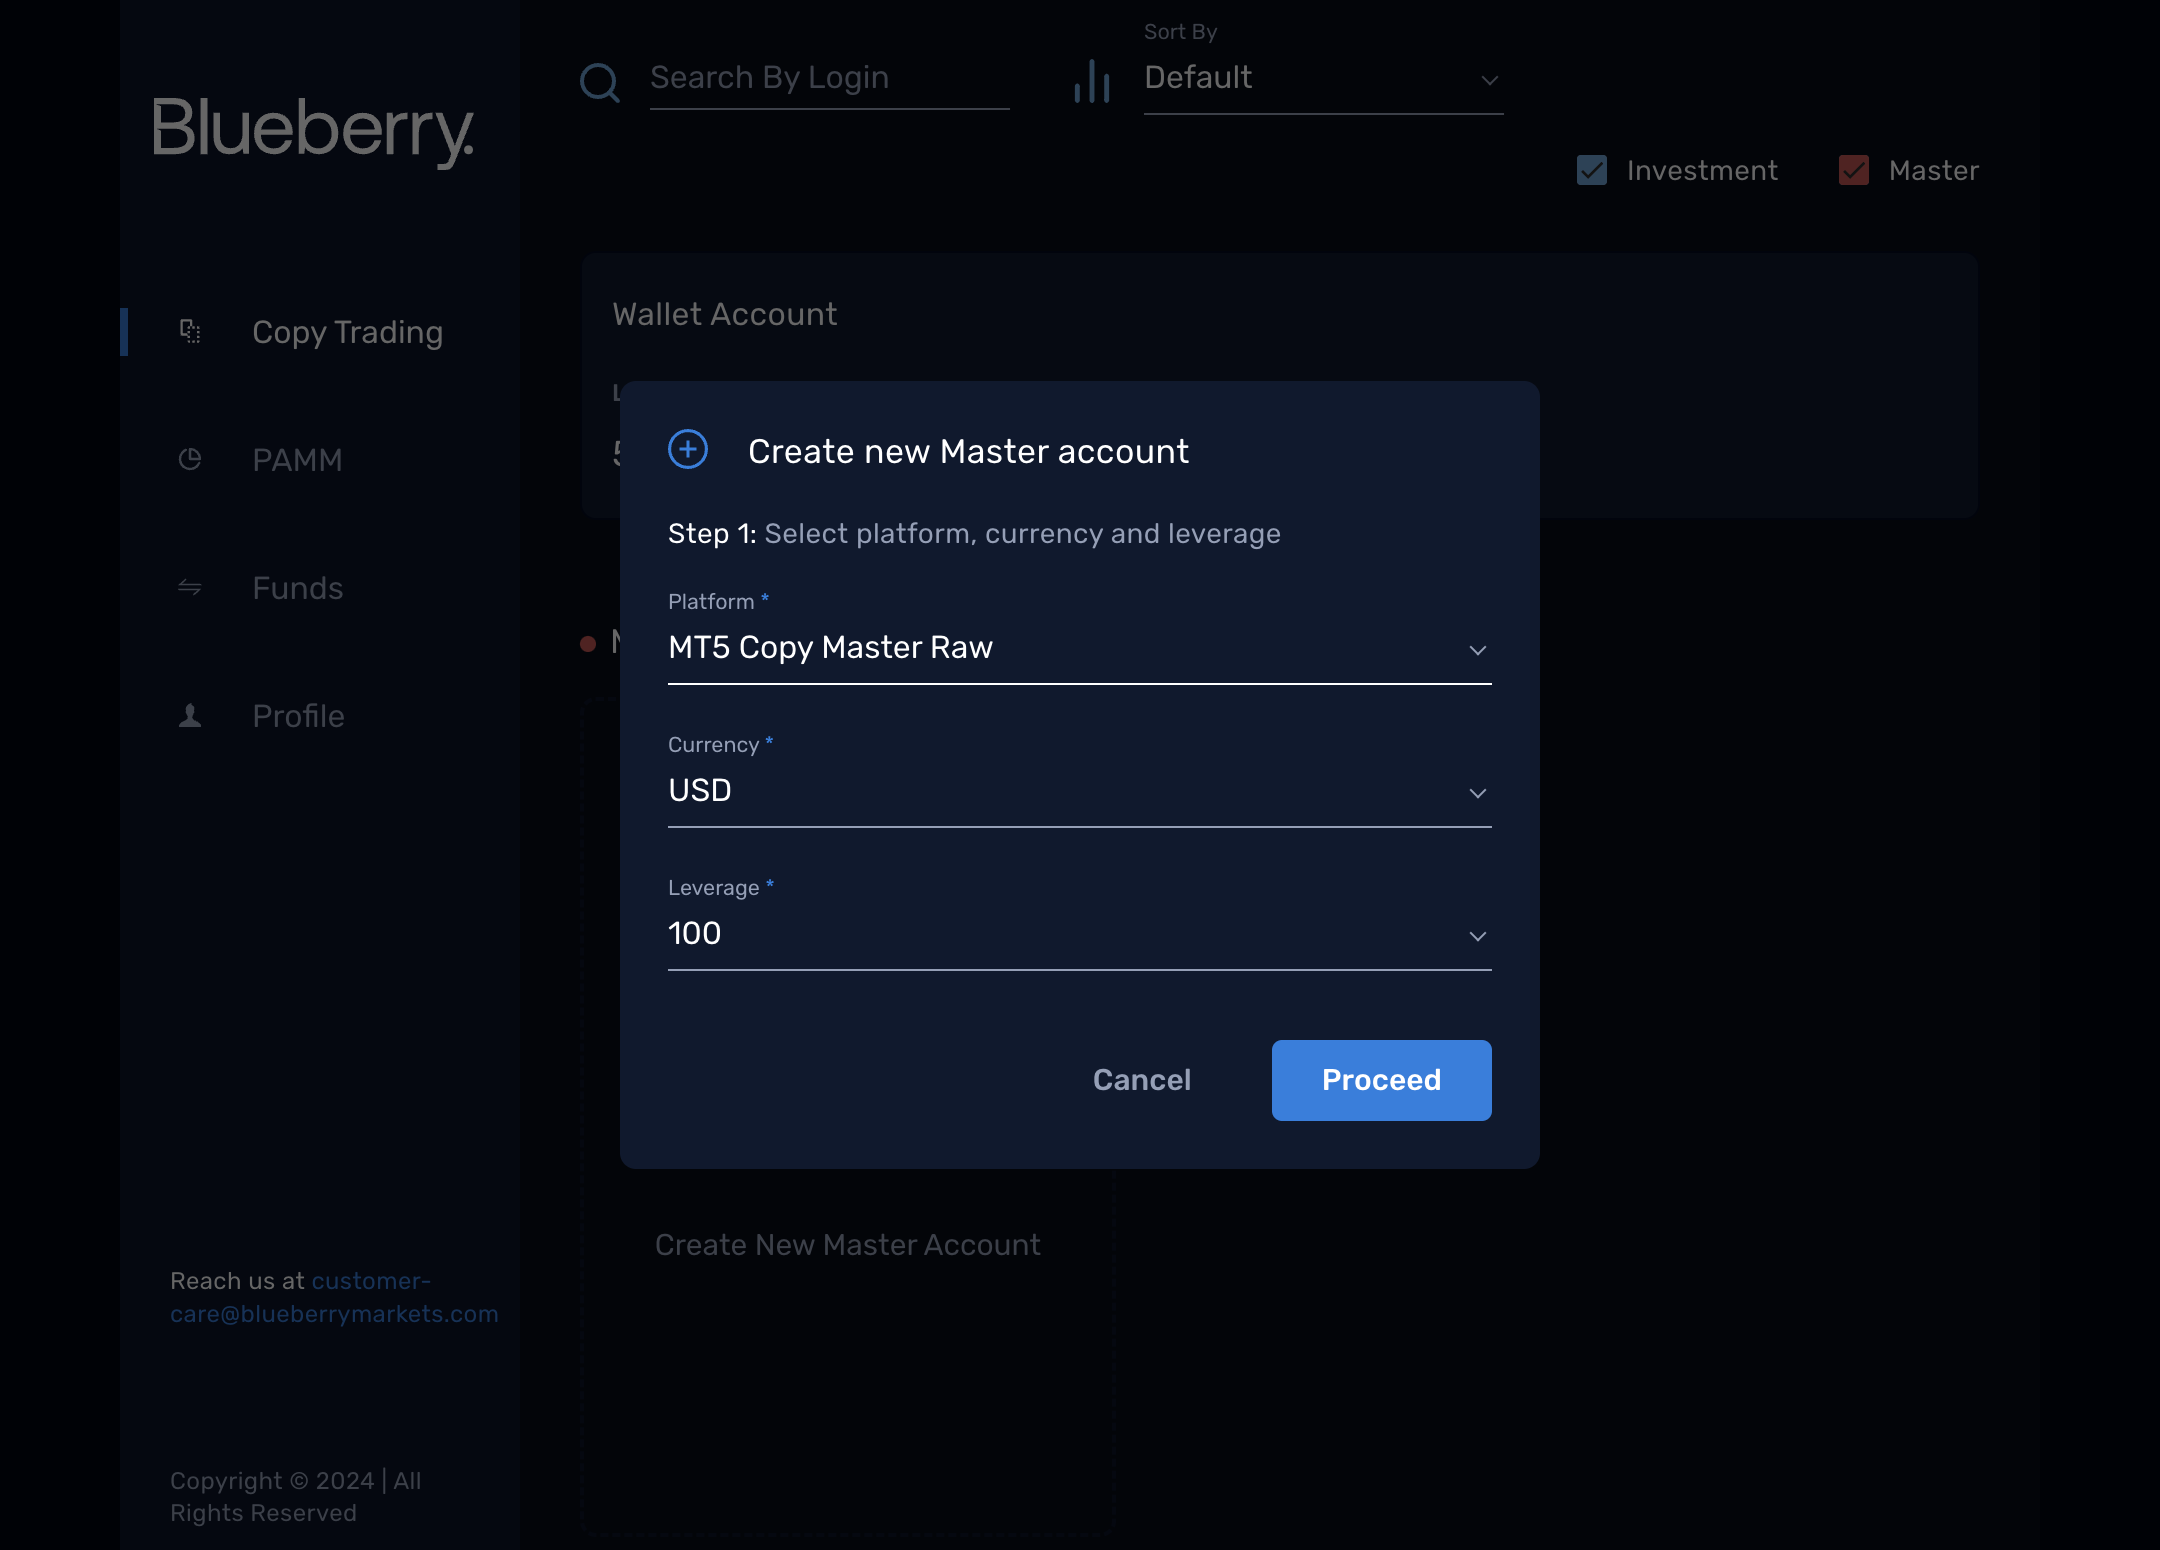Open the Currency dropdown showing USD

click(x=1080, y=791)
